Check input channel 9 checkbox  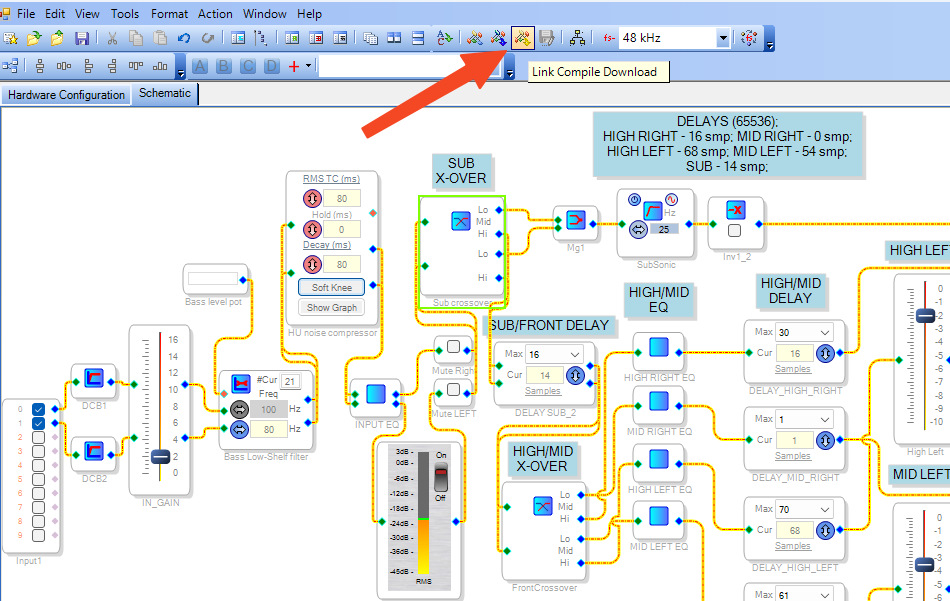[x=38, y=536]
